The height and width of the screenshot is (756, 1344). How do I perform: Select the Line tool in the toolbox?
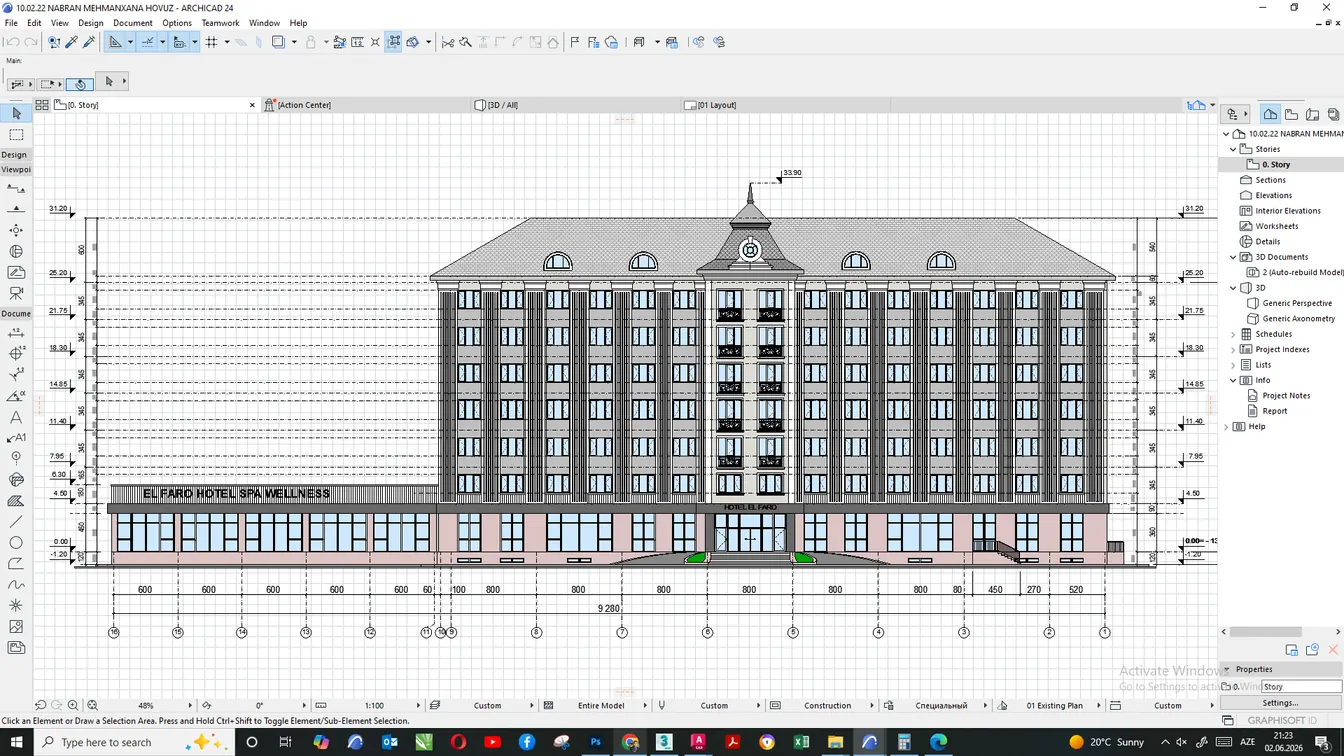16,522
